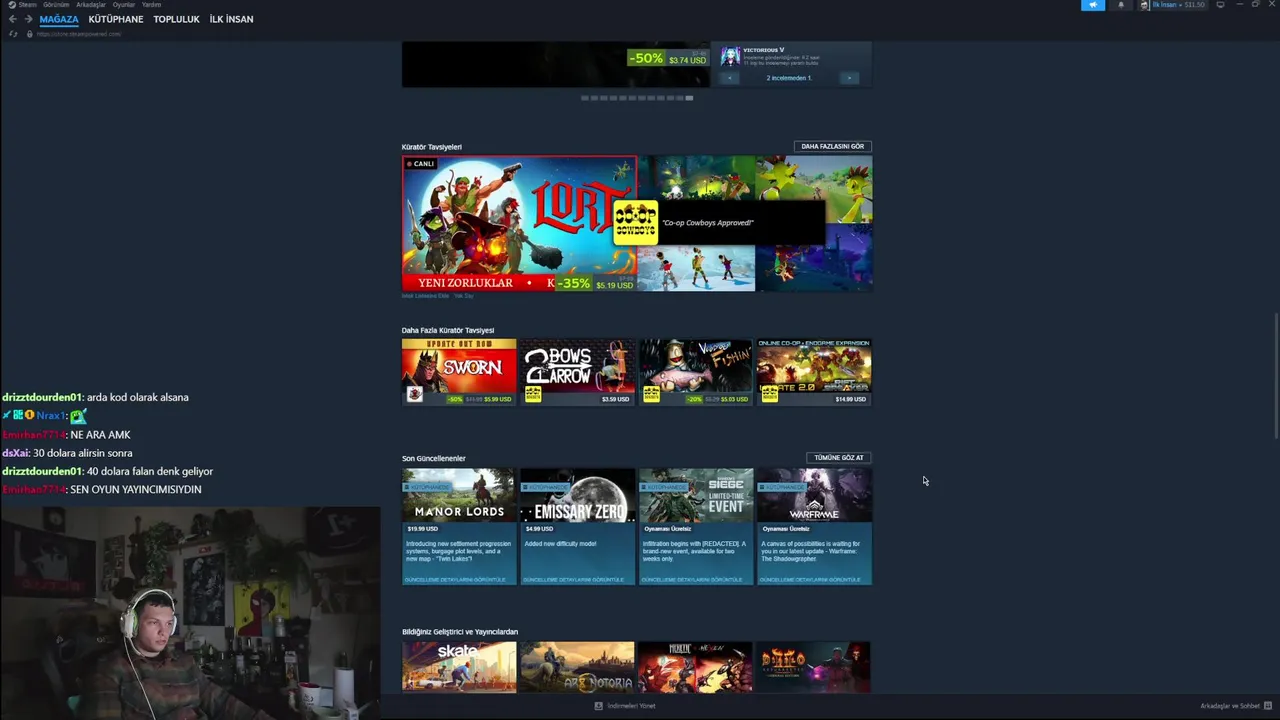
Task: Show previous review with left arrow
Action: click(x=729, y=77)
